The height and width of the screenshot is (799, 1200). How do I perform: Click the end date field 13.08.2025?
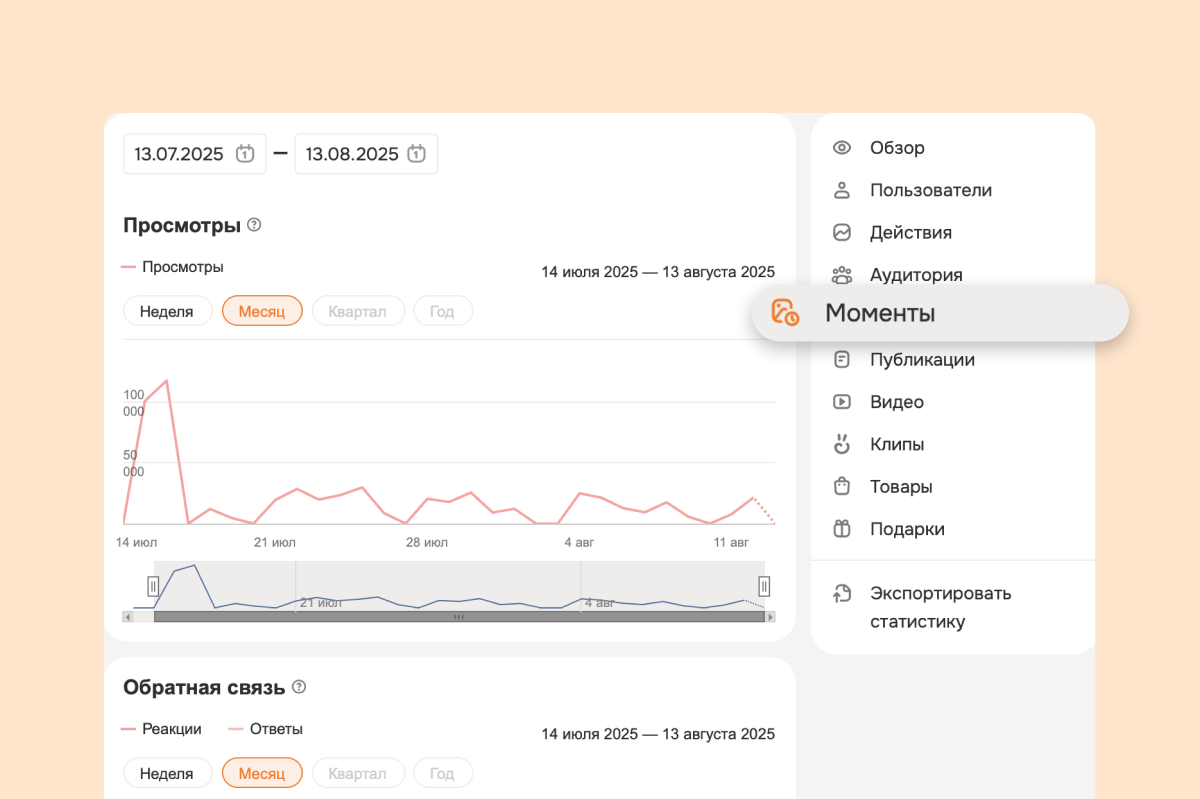point(366,154)
